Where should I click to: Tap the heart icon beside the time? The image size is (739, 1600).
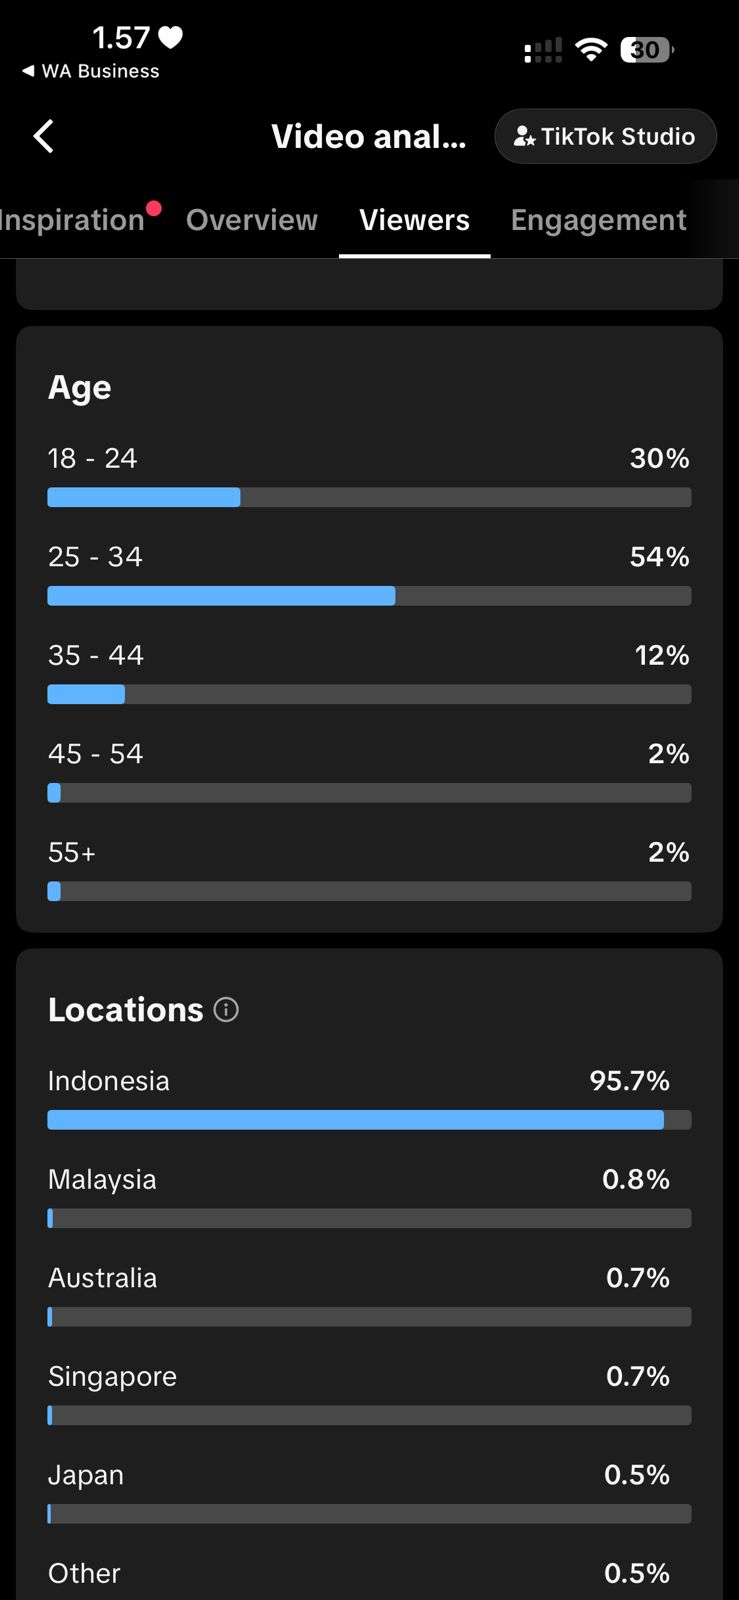click(x=171, y=38)
